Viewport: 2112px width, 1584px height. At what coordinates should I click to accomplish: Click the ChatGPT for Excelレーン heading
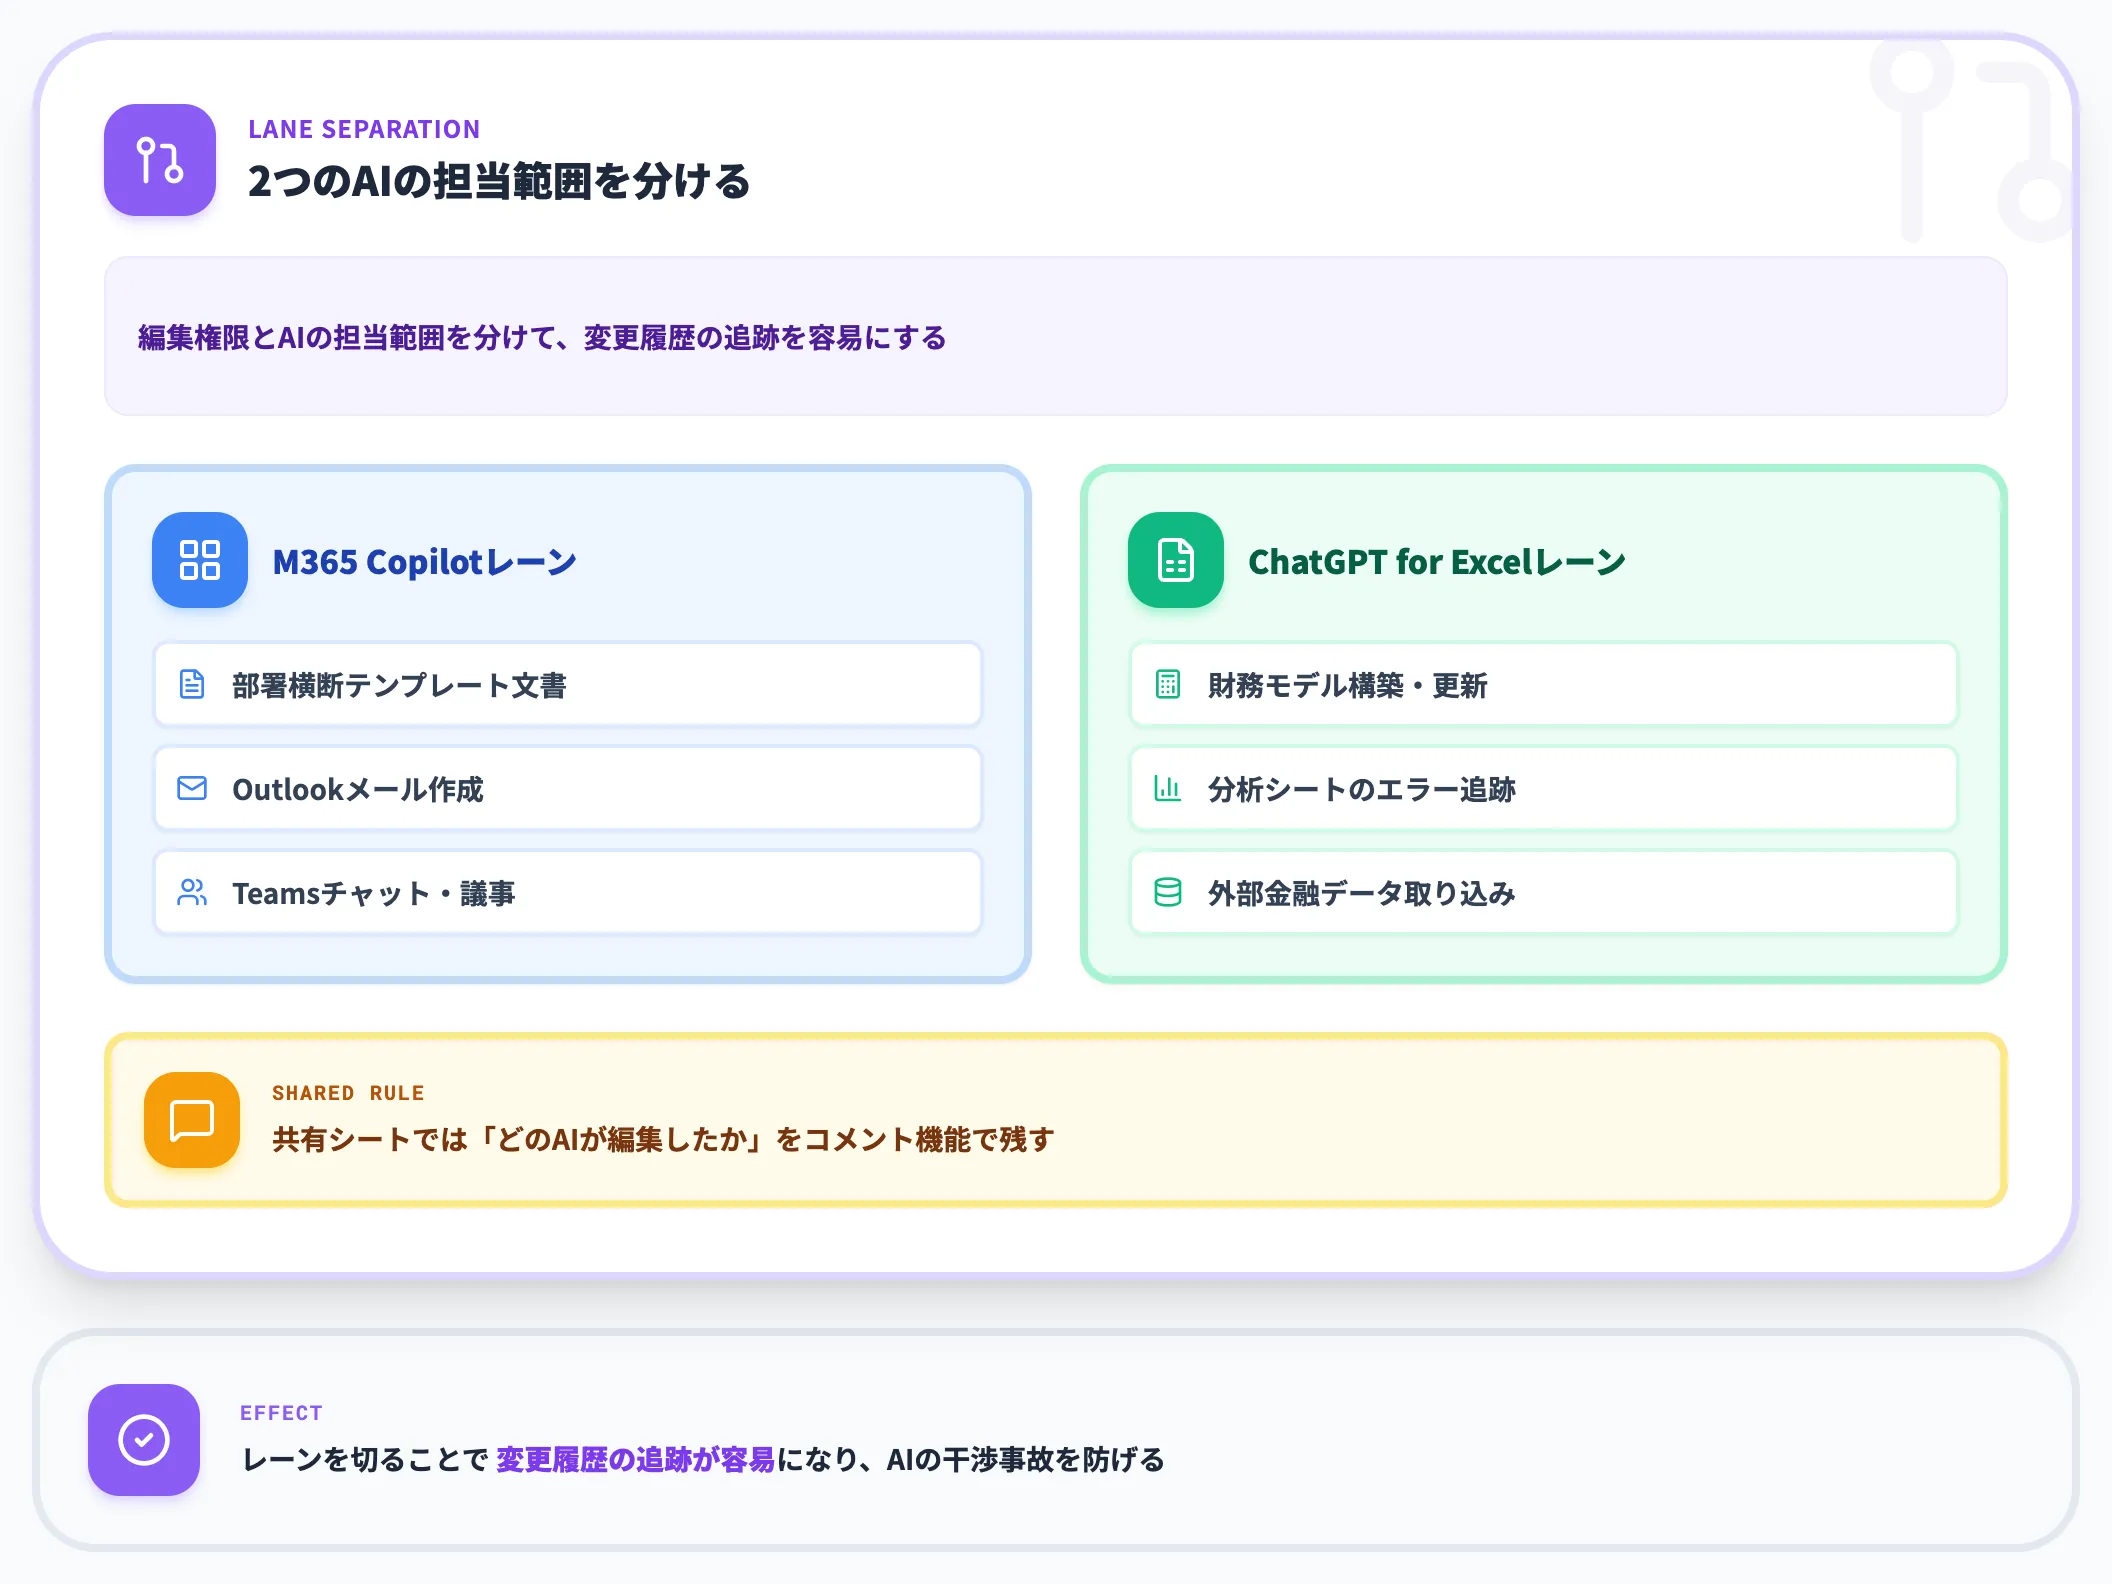(1437, 562)
